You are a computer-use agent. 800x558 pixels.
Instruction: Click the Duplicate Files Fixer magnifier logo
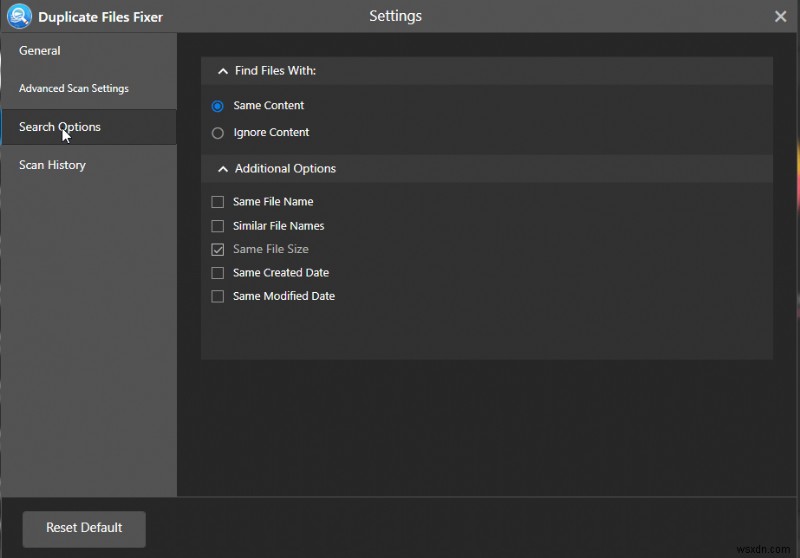19,16
